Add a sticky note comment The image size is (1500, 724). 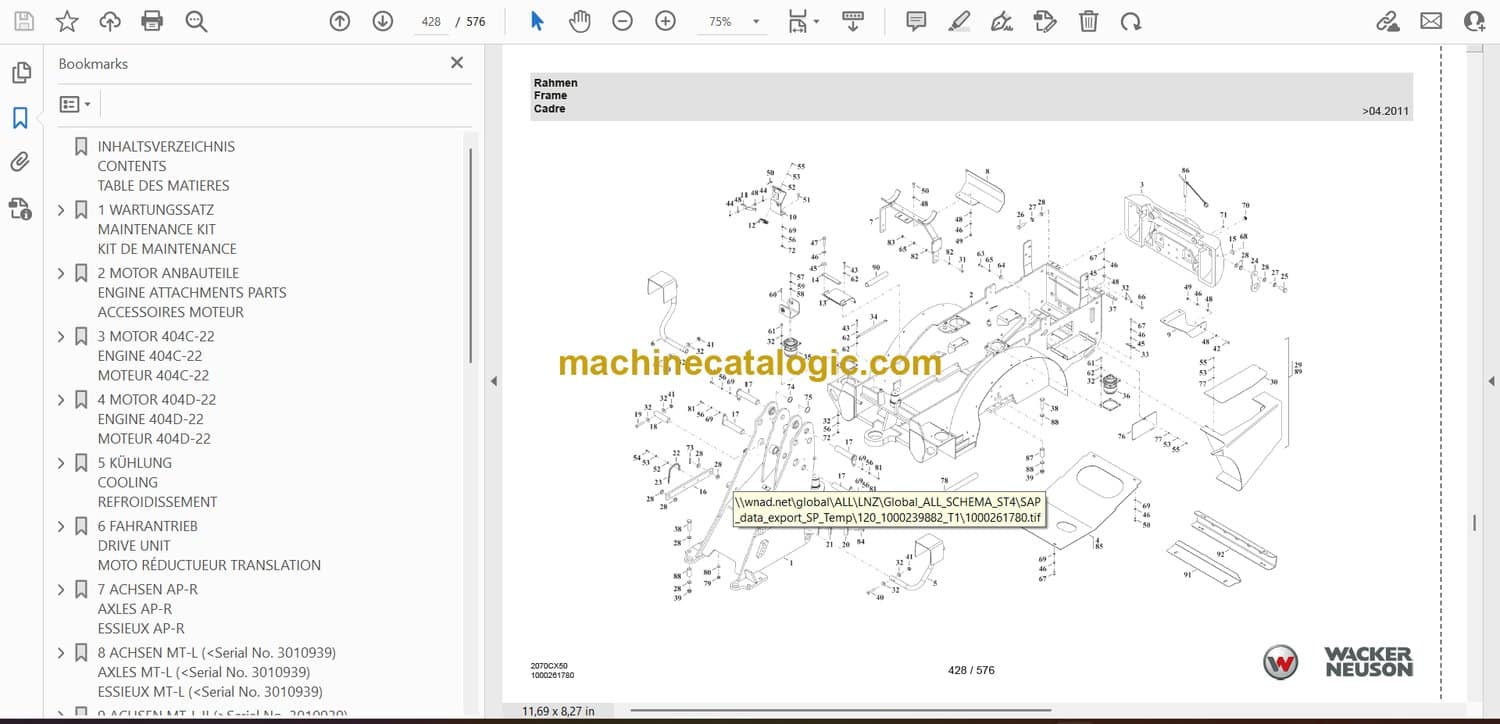pos(916,21)
